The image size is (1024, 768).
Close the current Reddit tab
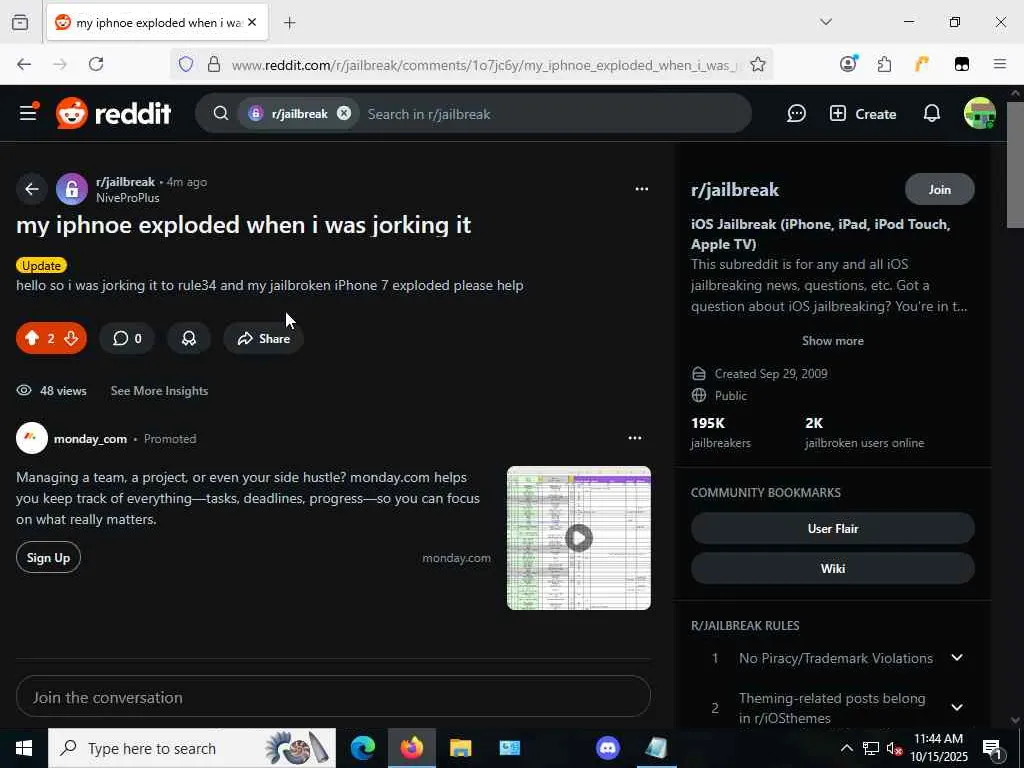point(252,22)
